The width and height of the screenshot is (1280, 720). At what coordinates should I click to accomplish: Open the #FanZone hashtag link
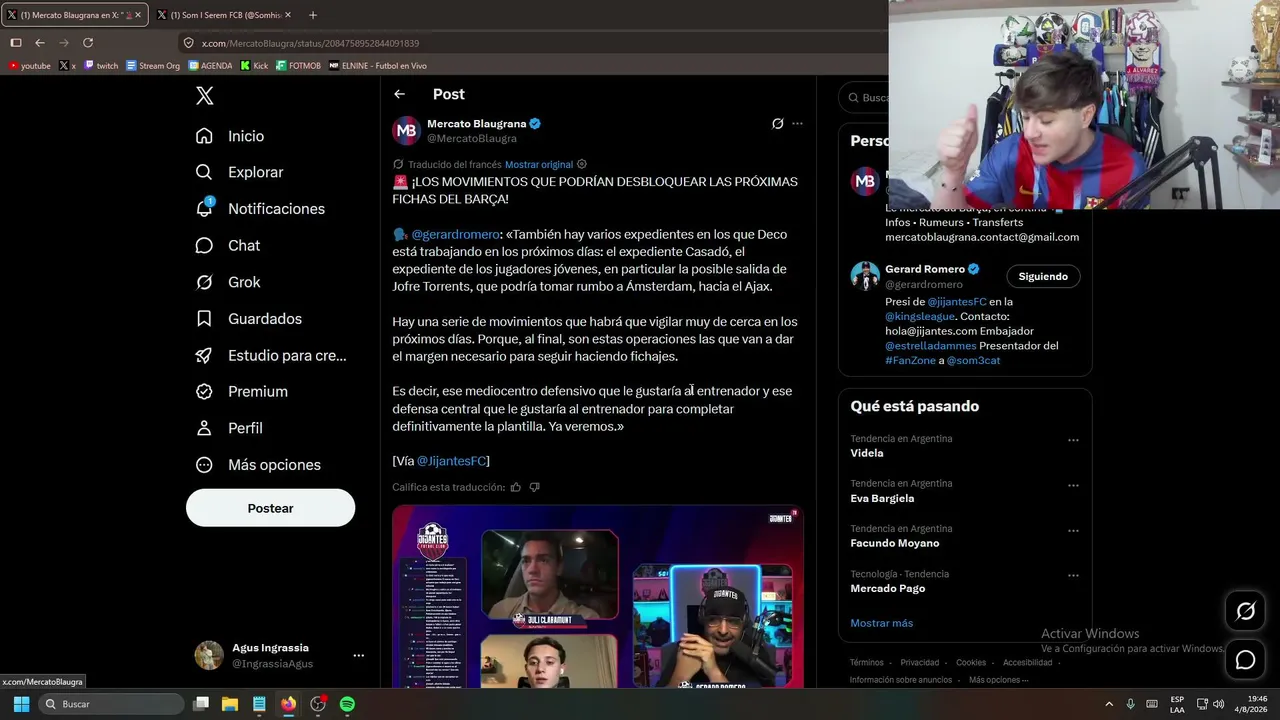tap(910, 360)
